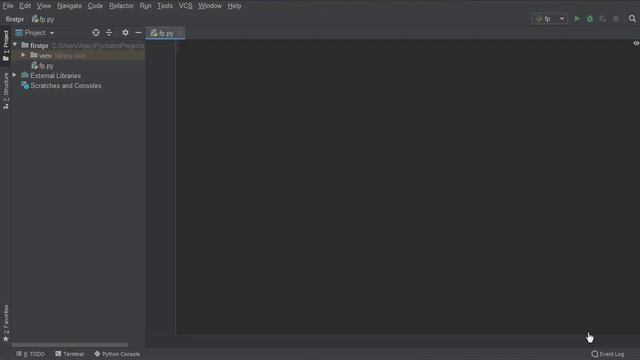Viewport: 640px width, 360px height.
Task: Select Scratches and Consoles item
Action: coord(62,86)
